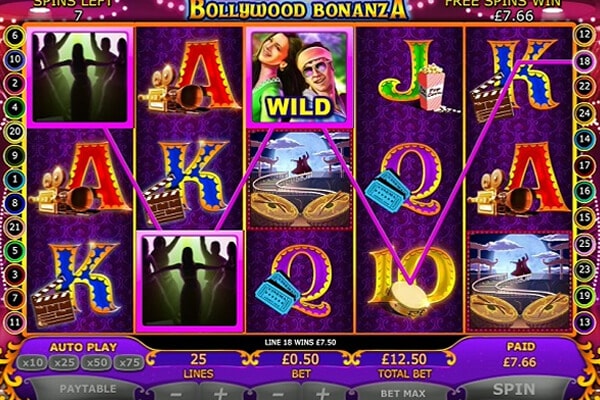The image size is (600, 400).
Task: Hit the SPIN button
Action: click(x=514, y=389)
